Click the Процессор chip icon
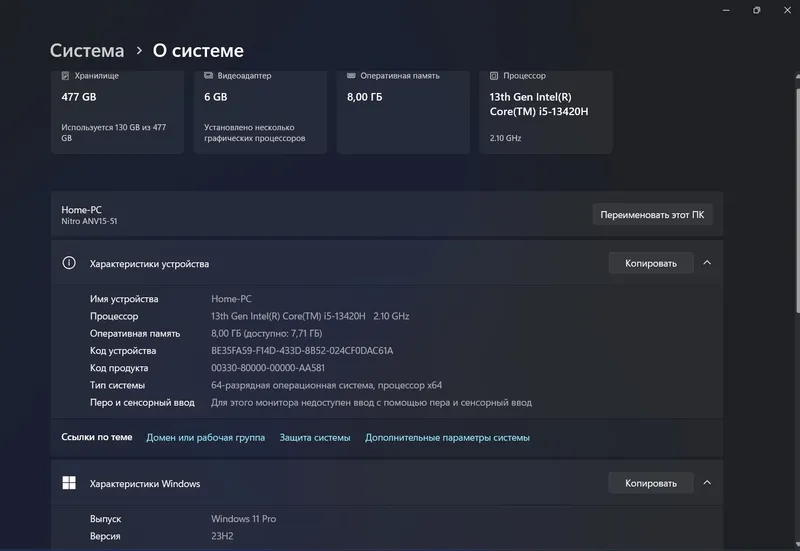The image size is (800, 551). 494,76
